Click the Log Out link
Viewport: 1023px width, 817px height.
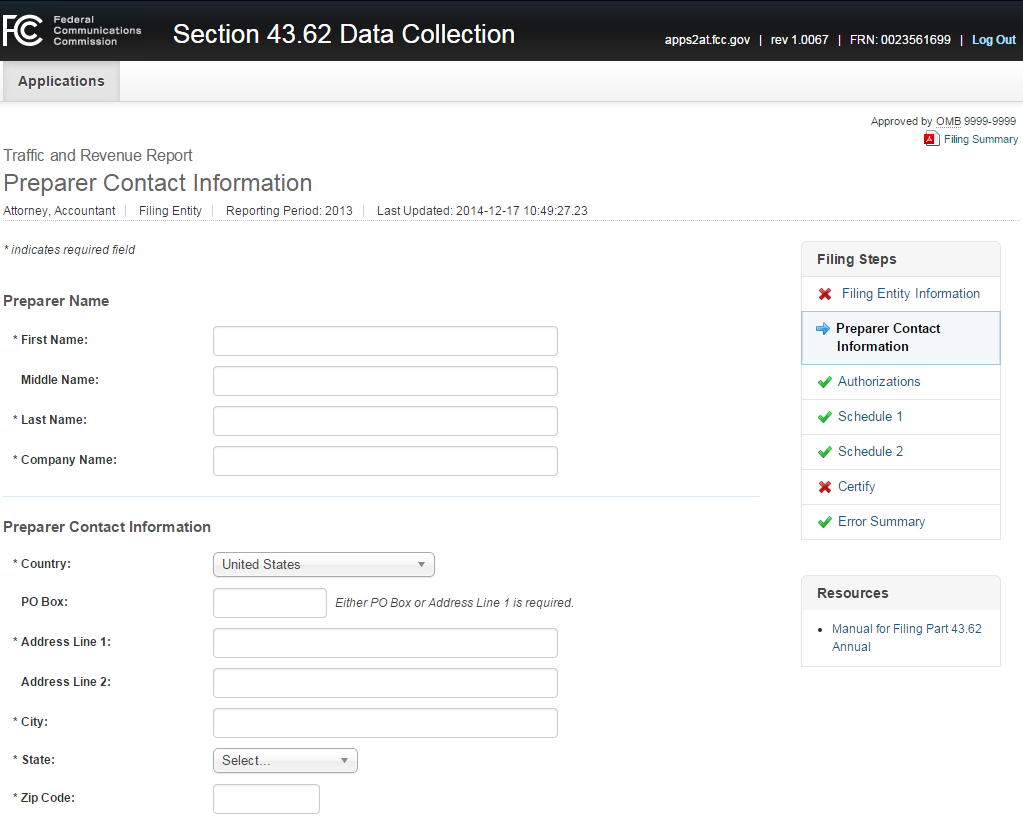tap(993, 40)
